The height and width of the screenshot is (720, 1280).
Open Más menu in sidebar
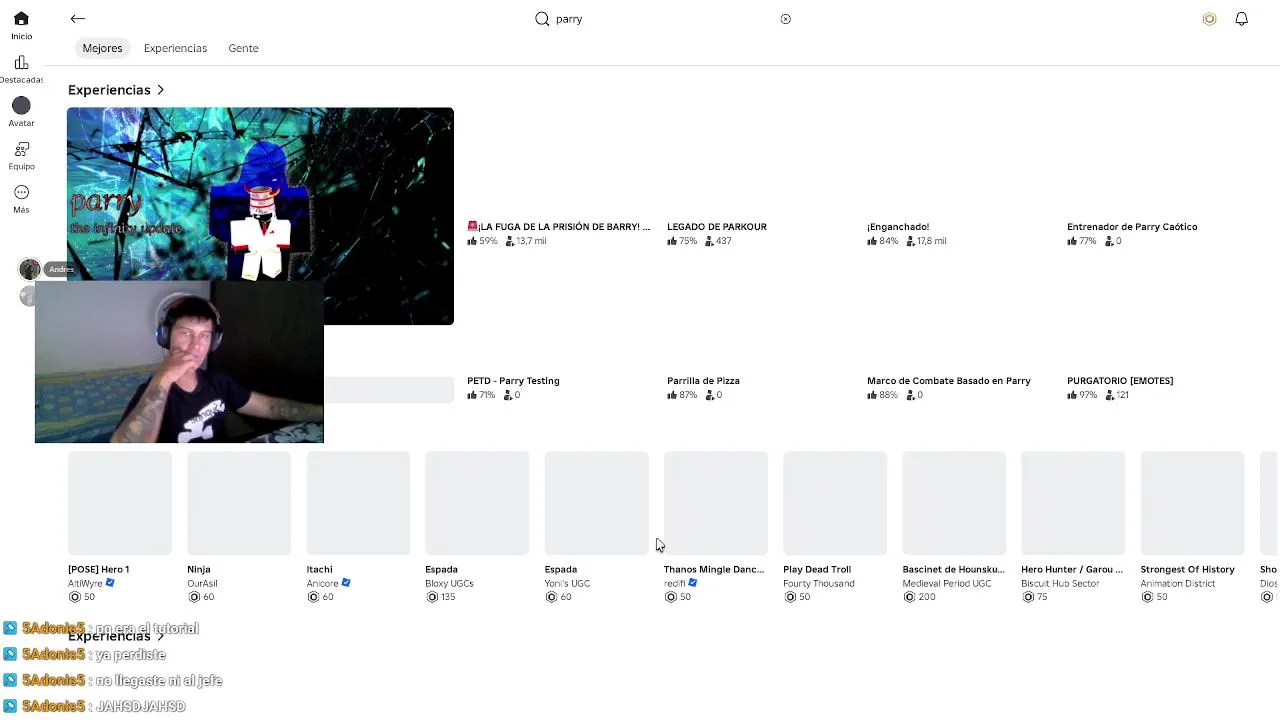(21, 192)
